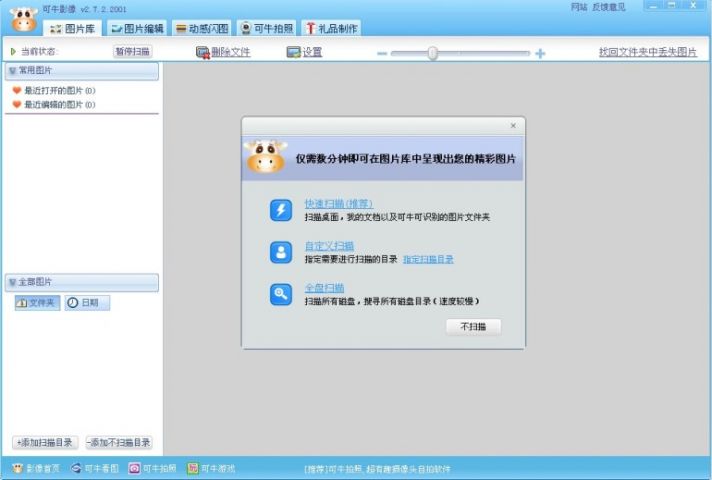The image size is (712, 480).
Task: Click the -添加不扫描目录 button
Action: pyautogui.click(x=119, y=442)
